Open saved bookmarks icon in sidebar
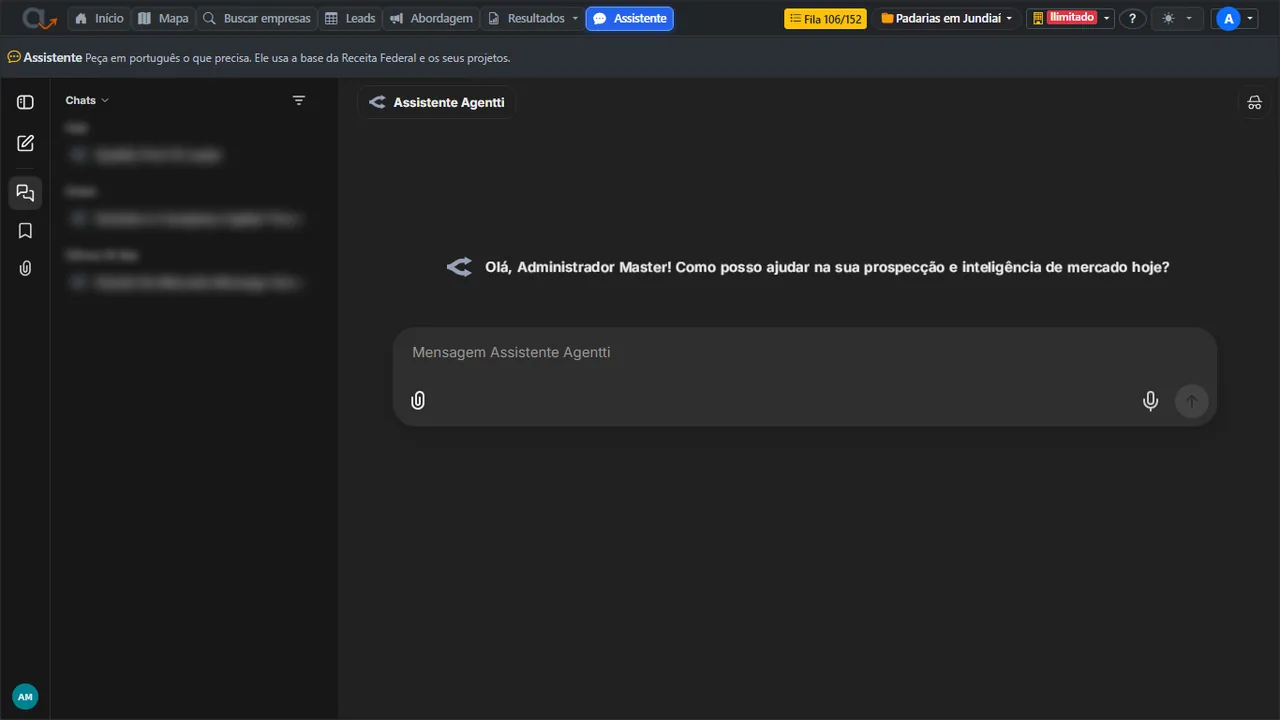The image size is (1280, 720). pyautogui.click(x=26, y=231)
